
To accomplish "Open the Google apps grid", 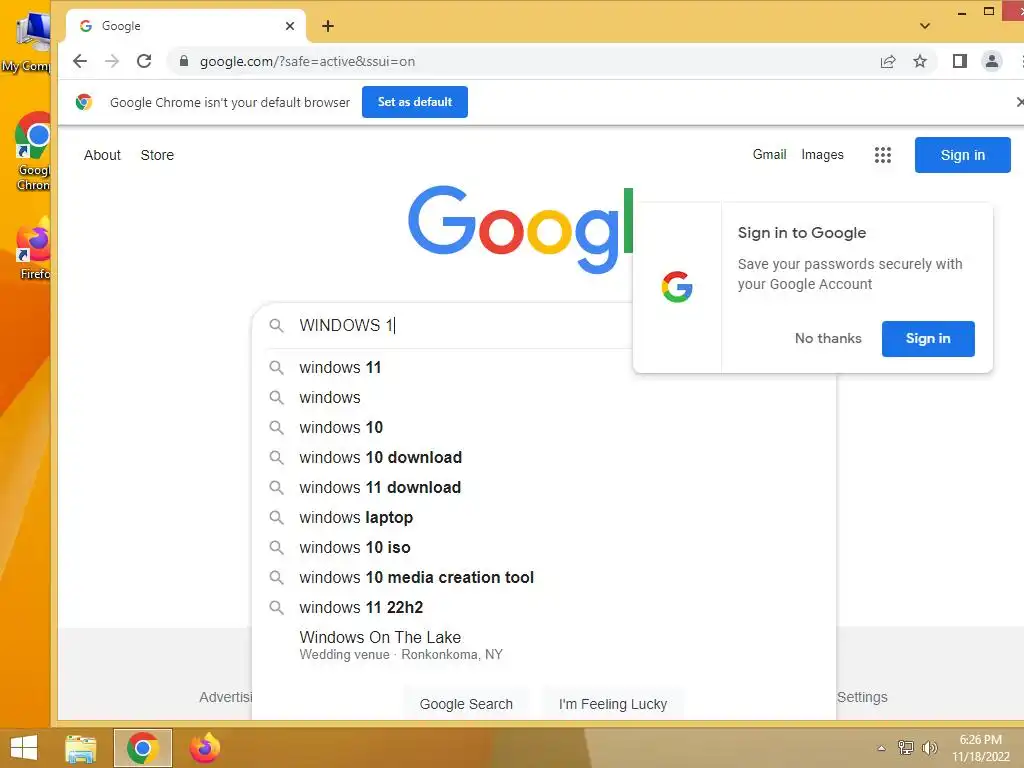I will click(x=883, y=155).
